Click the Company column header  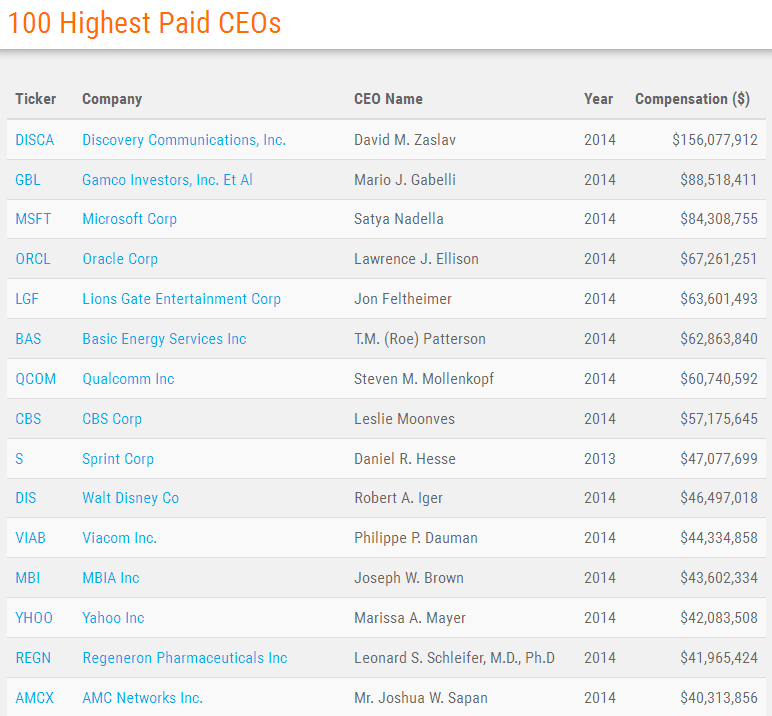pyautogui.click(x=112, y=99)
